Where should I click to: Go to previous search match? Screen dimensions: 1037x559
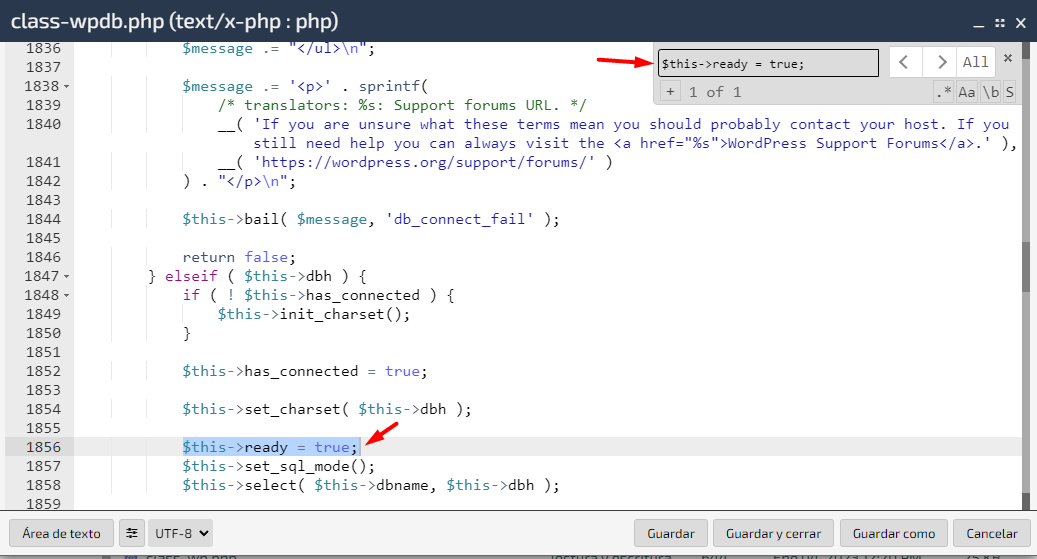coord(904,62)
